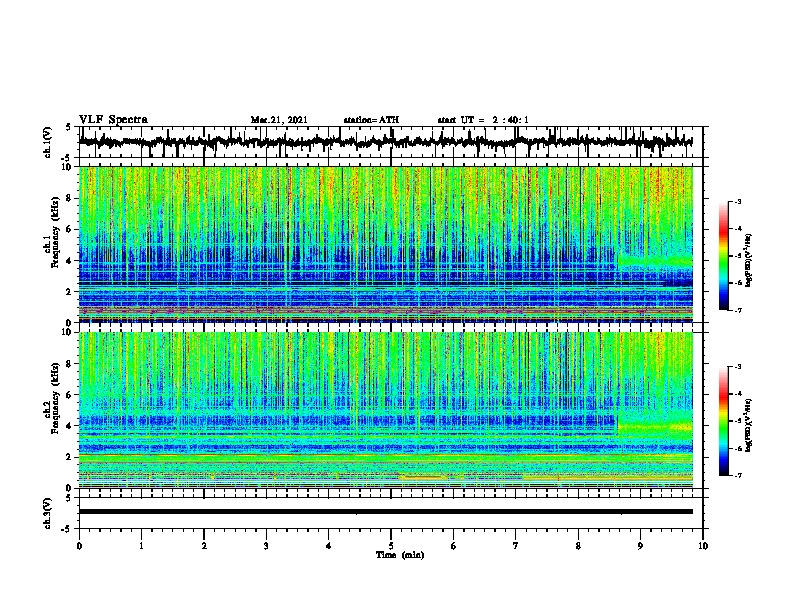Click time axis tick label "4"
This screenshot has width=792, height=612.
tap(328, 546)
